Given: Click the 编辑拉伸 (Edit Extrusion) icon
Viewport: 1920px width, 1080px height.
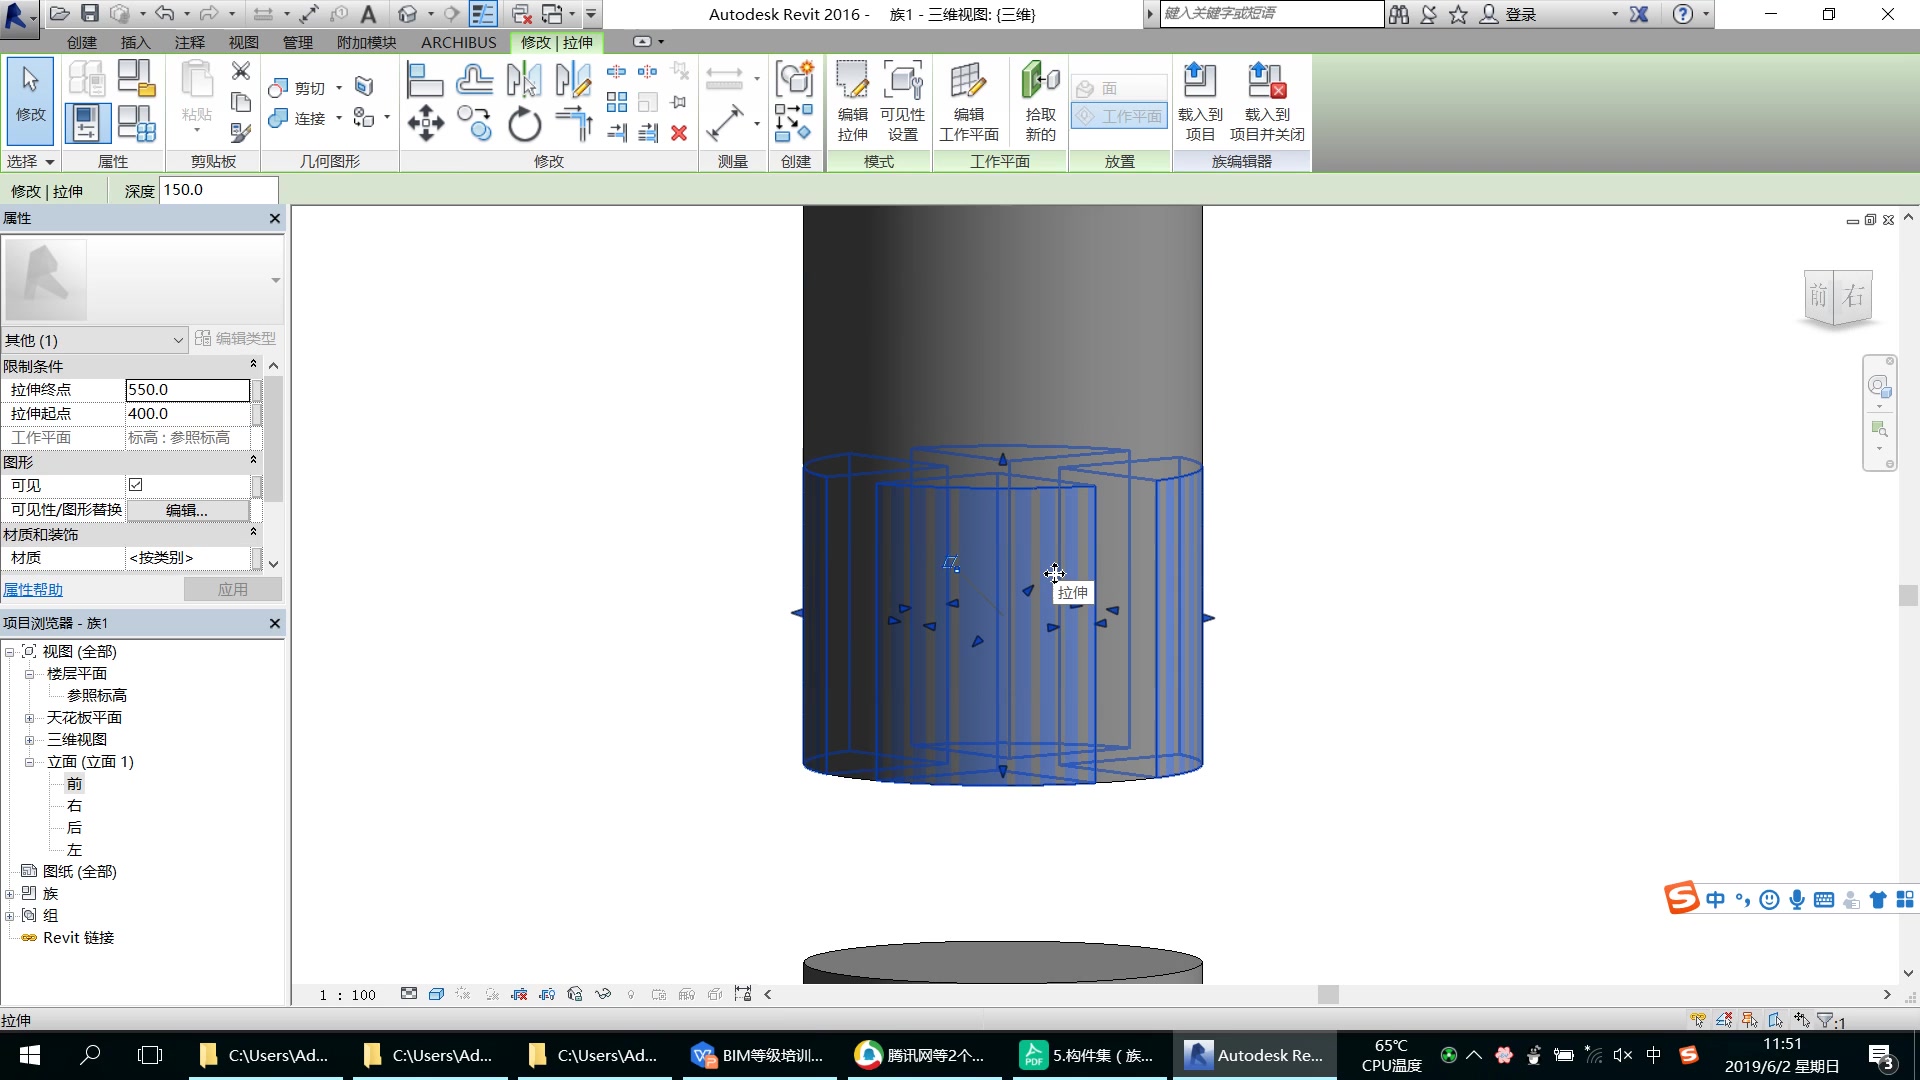Looking at the screenshot, I should 853,99.
